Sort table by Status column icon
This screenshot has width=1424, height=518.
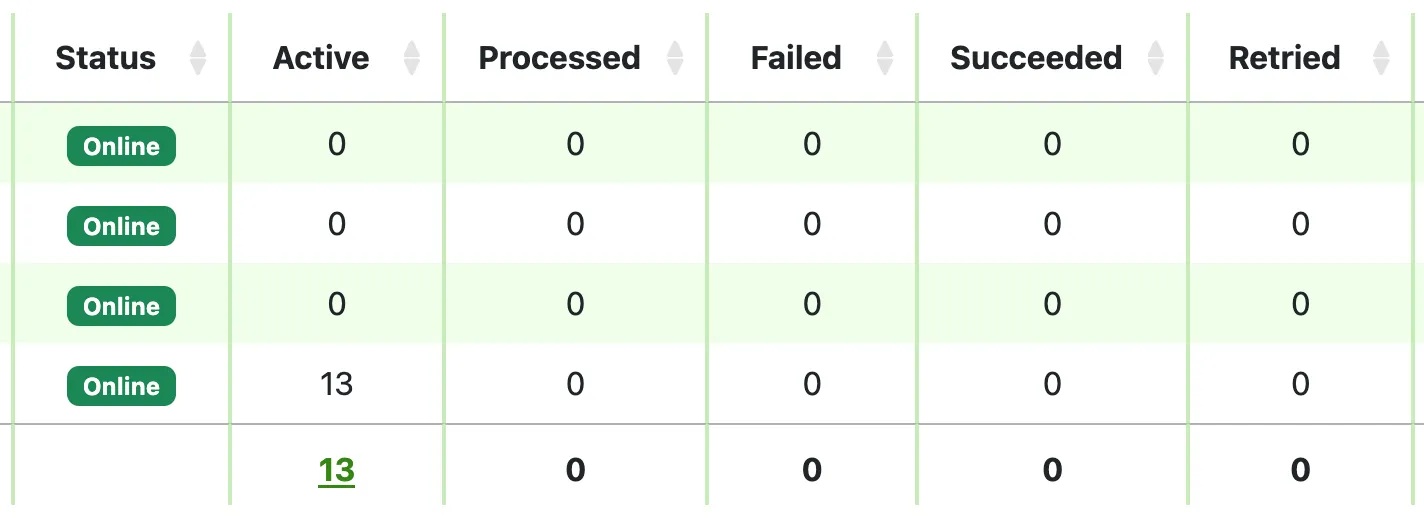pos(198,58)
